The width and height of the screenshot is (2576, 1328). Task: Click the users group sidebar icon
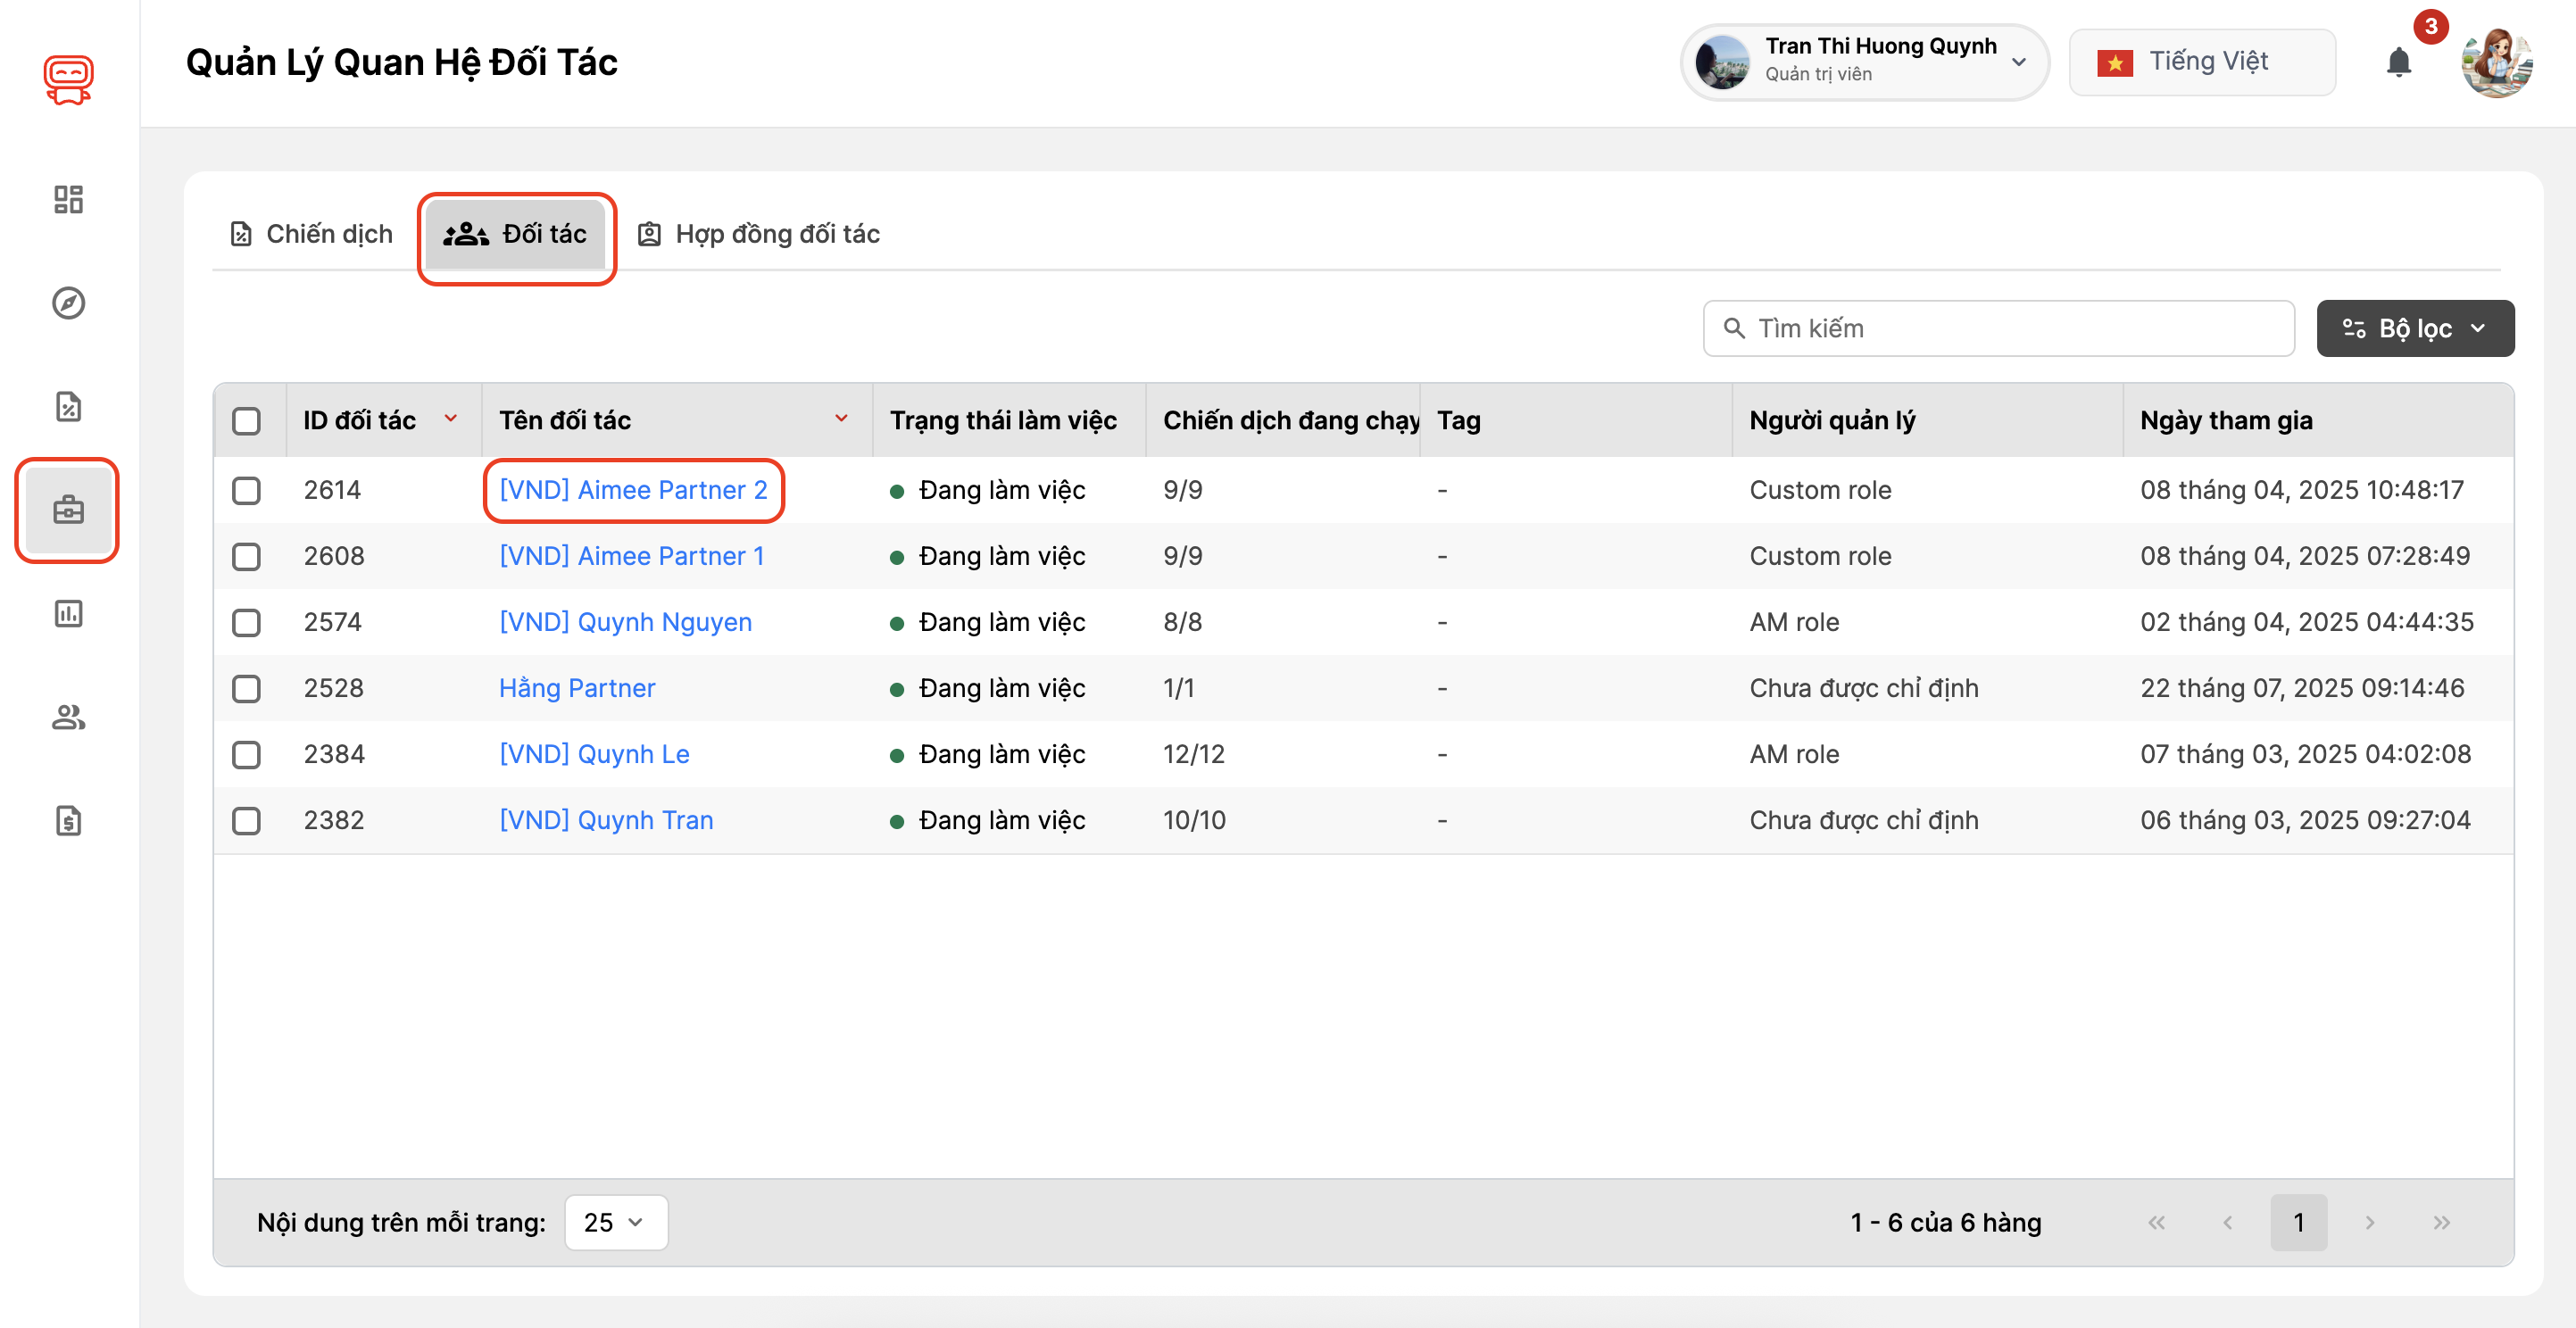68,717
